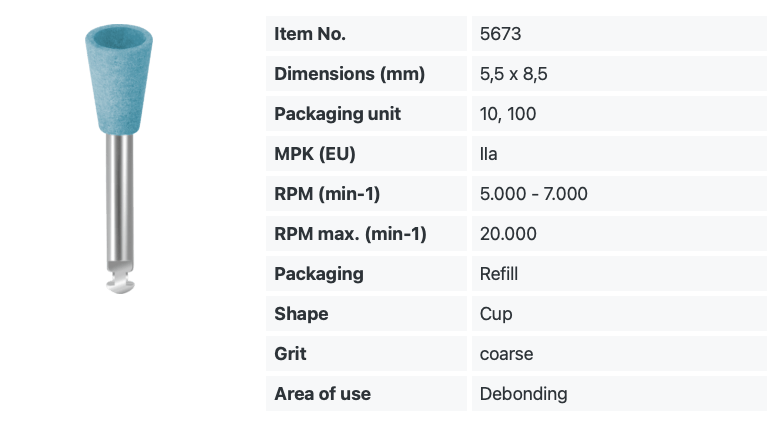Click the Cup shape value

pyautogui.click(x=496, y=314)
